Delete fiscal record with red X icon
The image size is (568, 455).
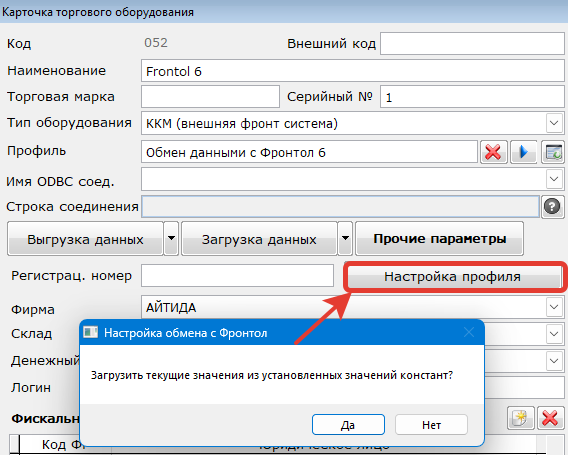click(x=550, y=418)
